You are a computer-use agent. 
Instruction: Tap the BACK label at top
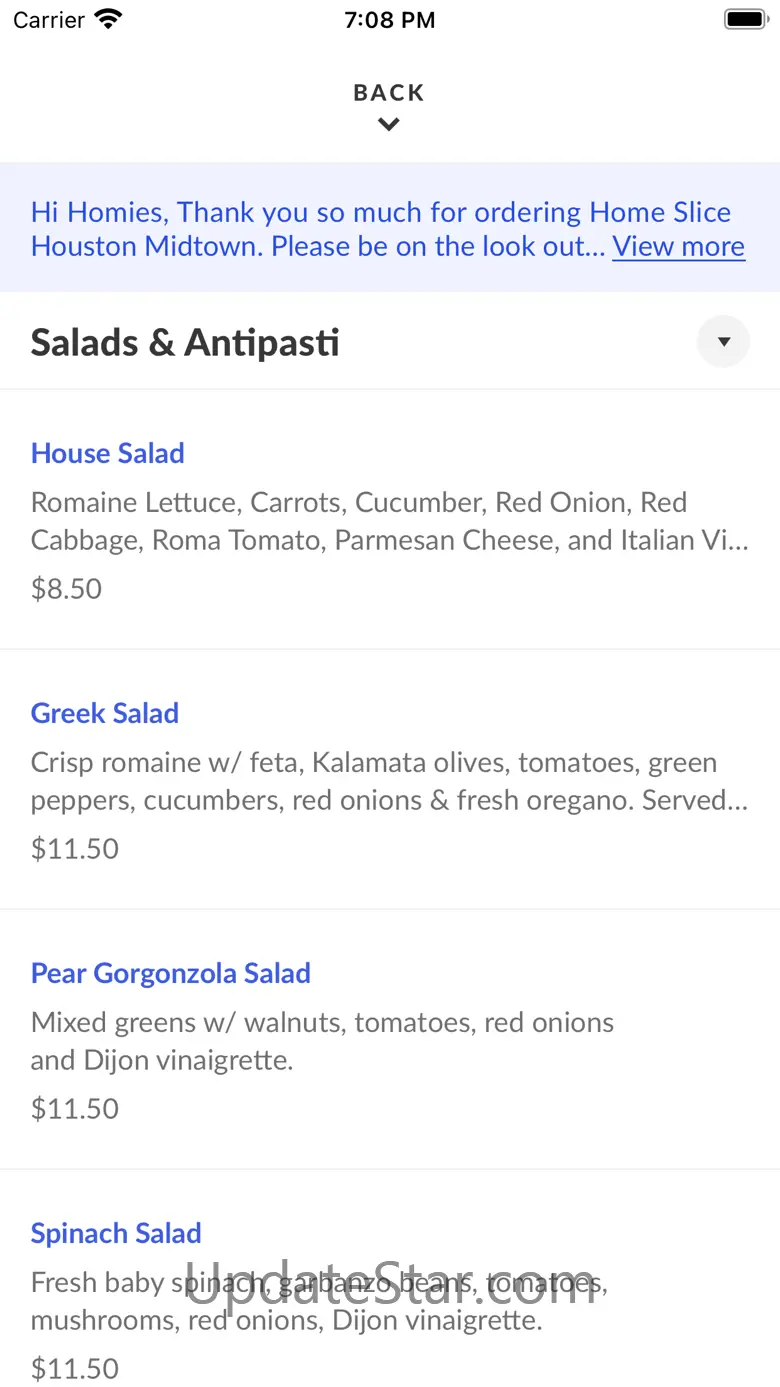point(389,93)
